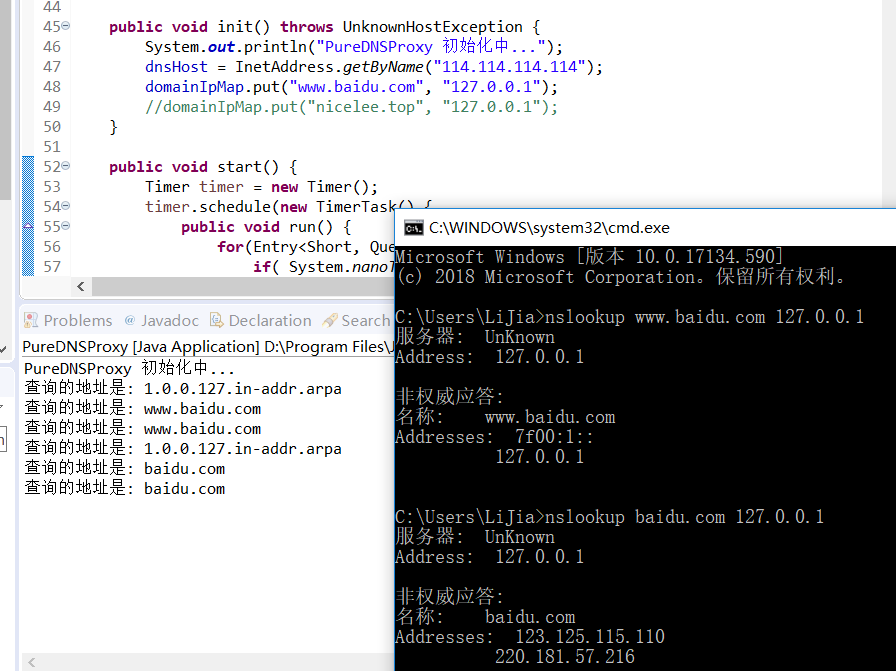The width and height of the screenshot is (896, 671).
Task: Switch to the Search tab
Action: pyautogui.click(x=364, y=321)
